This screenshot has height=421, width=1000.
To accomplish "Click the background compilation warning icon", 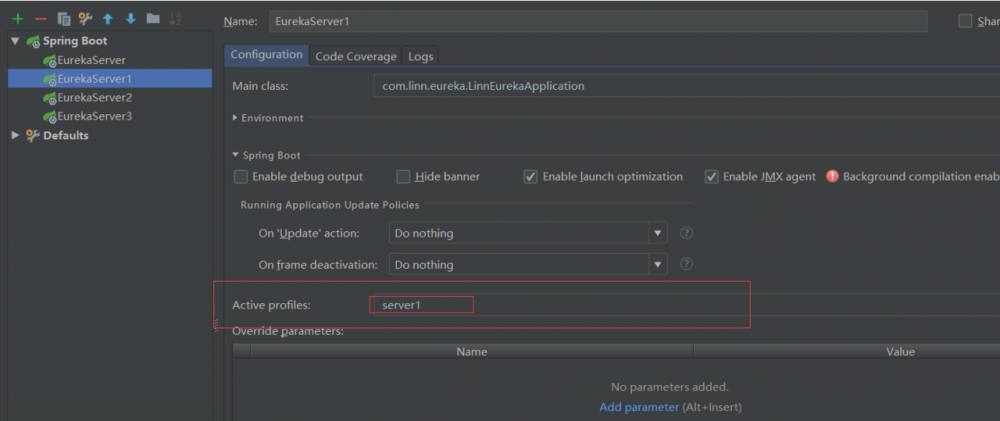I will pos(832,177).
